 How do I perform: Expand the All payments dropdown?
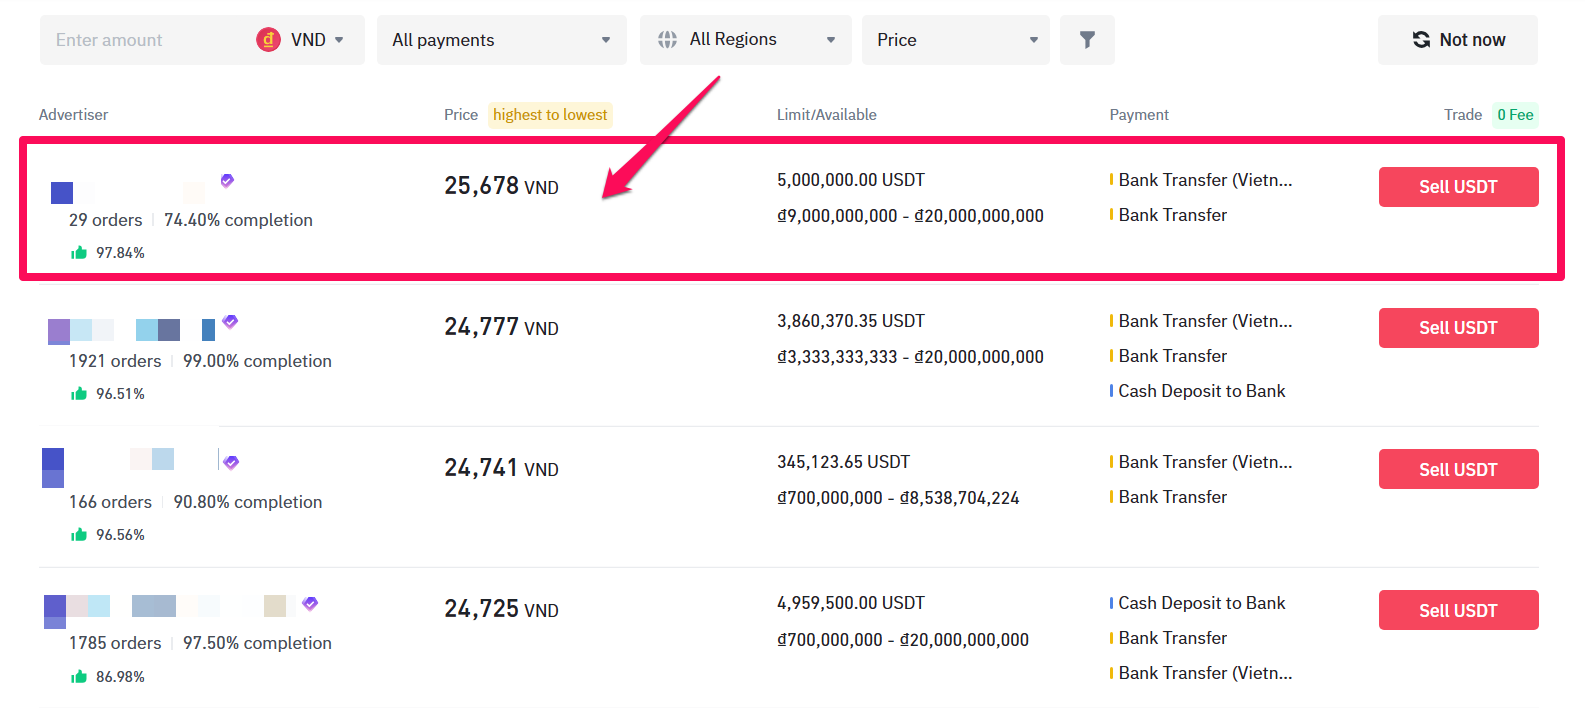(x=501, y=40)
